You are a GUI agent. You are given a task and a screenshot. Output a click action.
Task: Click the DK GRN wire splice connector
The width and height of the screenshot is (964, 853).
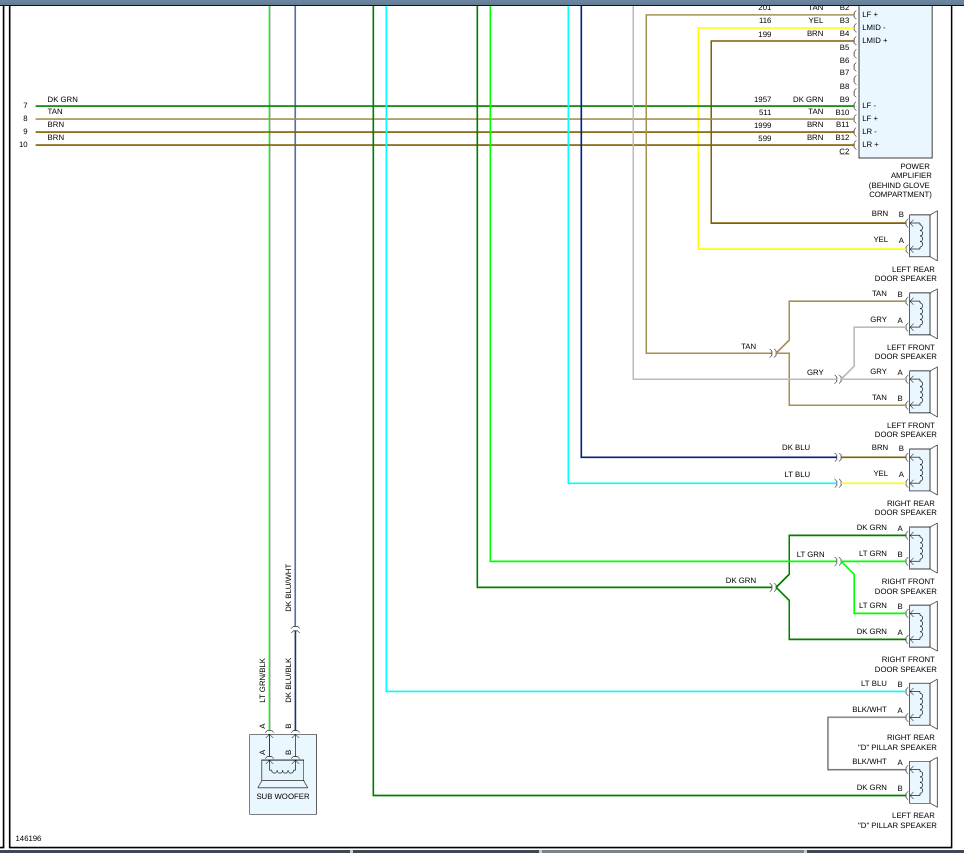point(774,588)
